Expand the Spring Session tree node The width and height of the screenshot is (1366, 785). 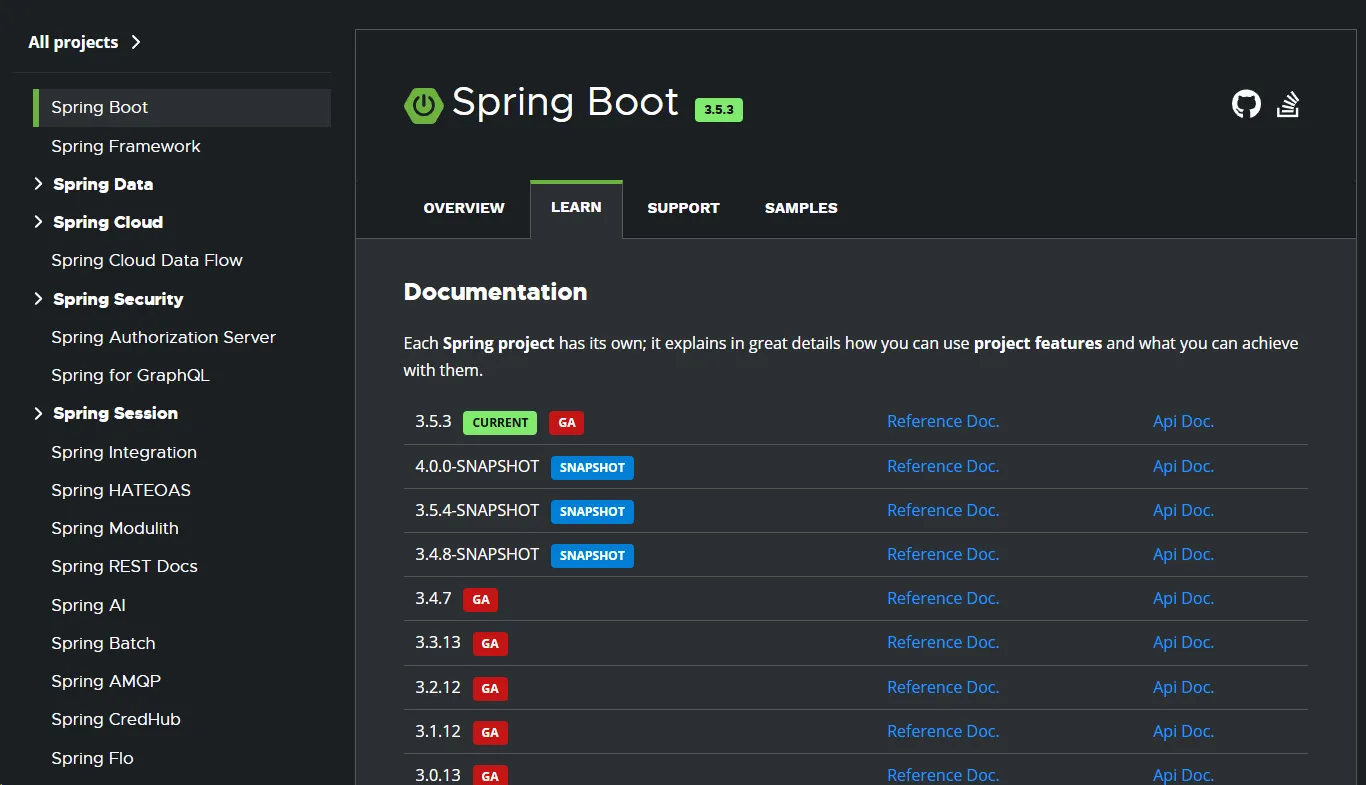click(38, 413)
